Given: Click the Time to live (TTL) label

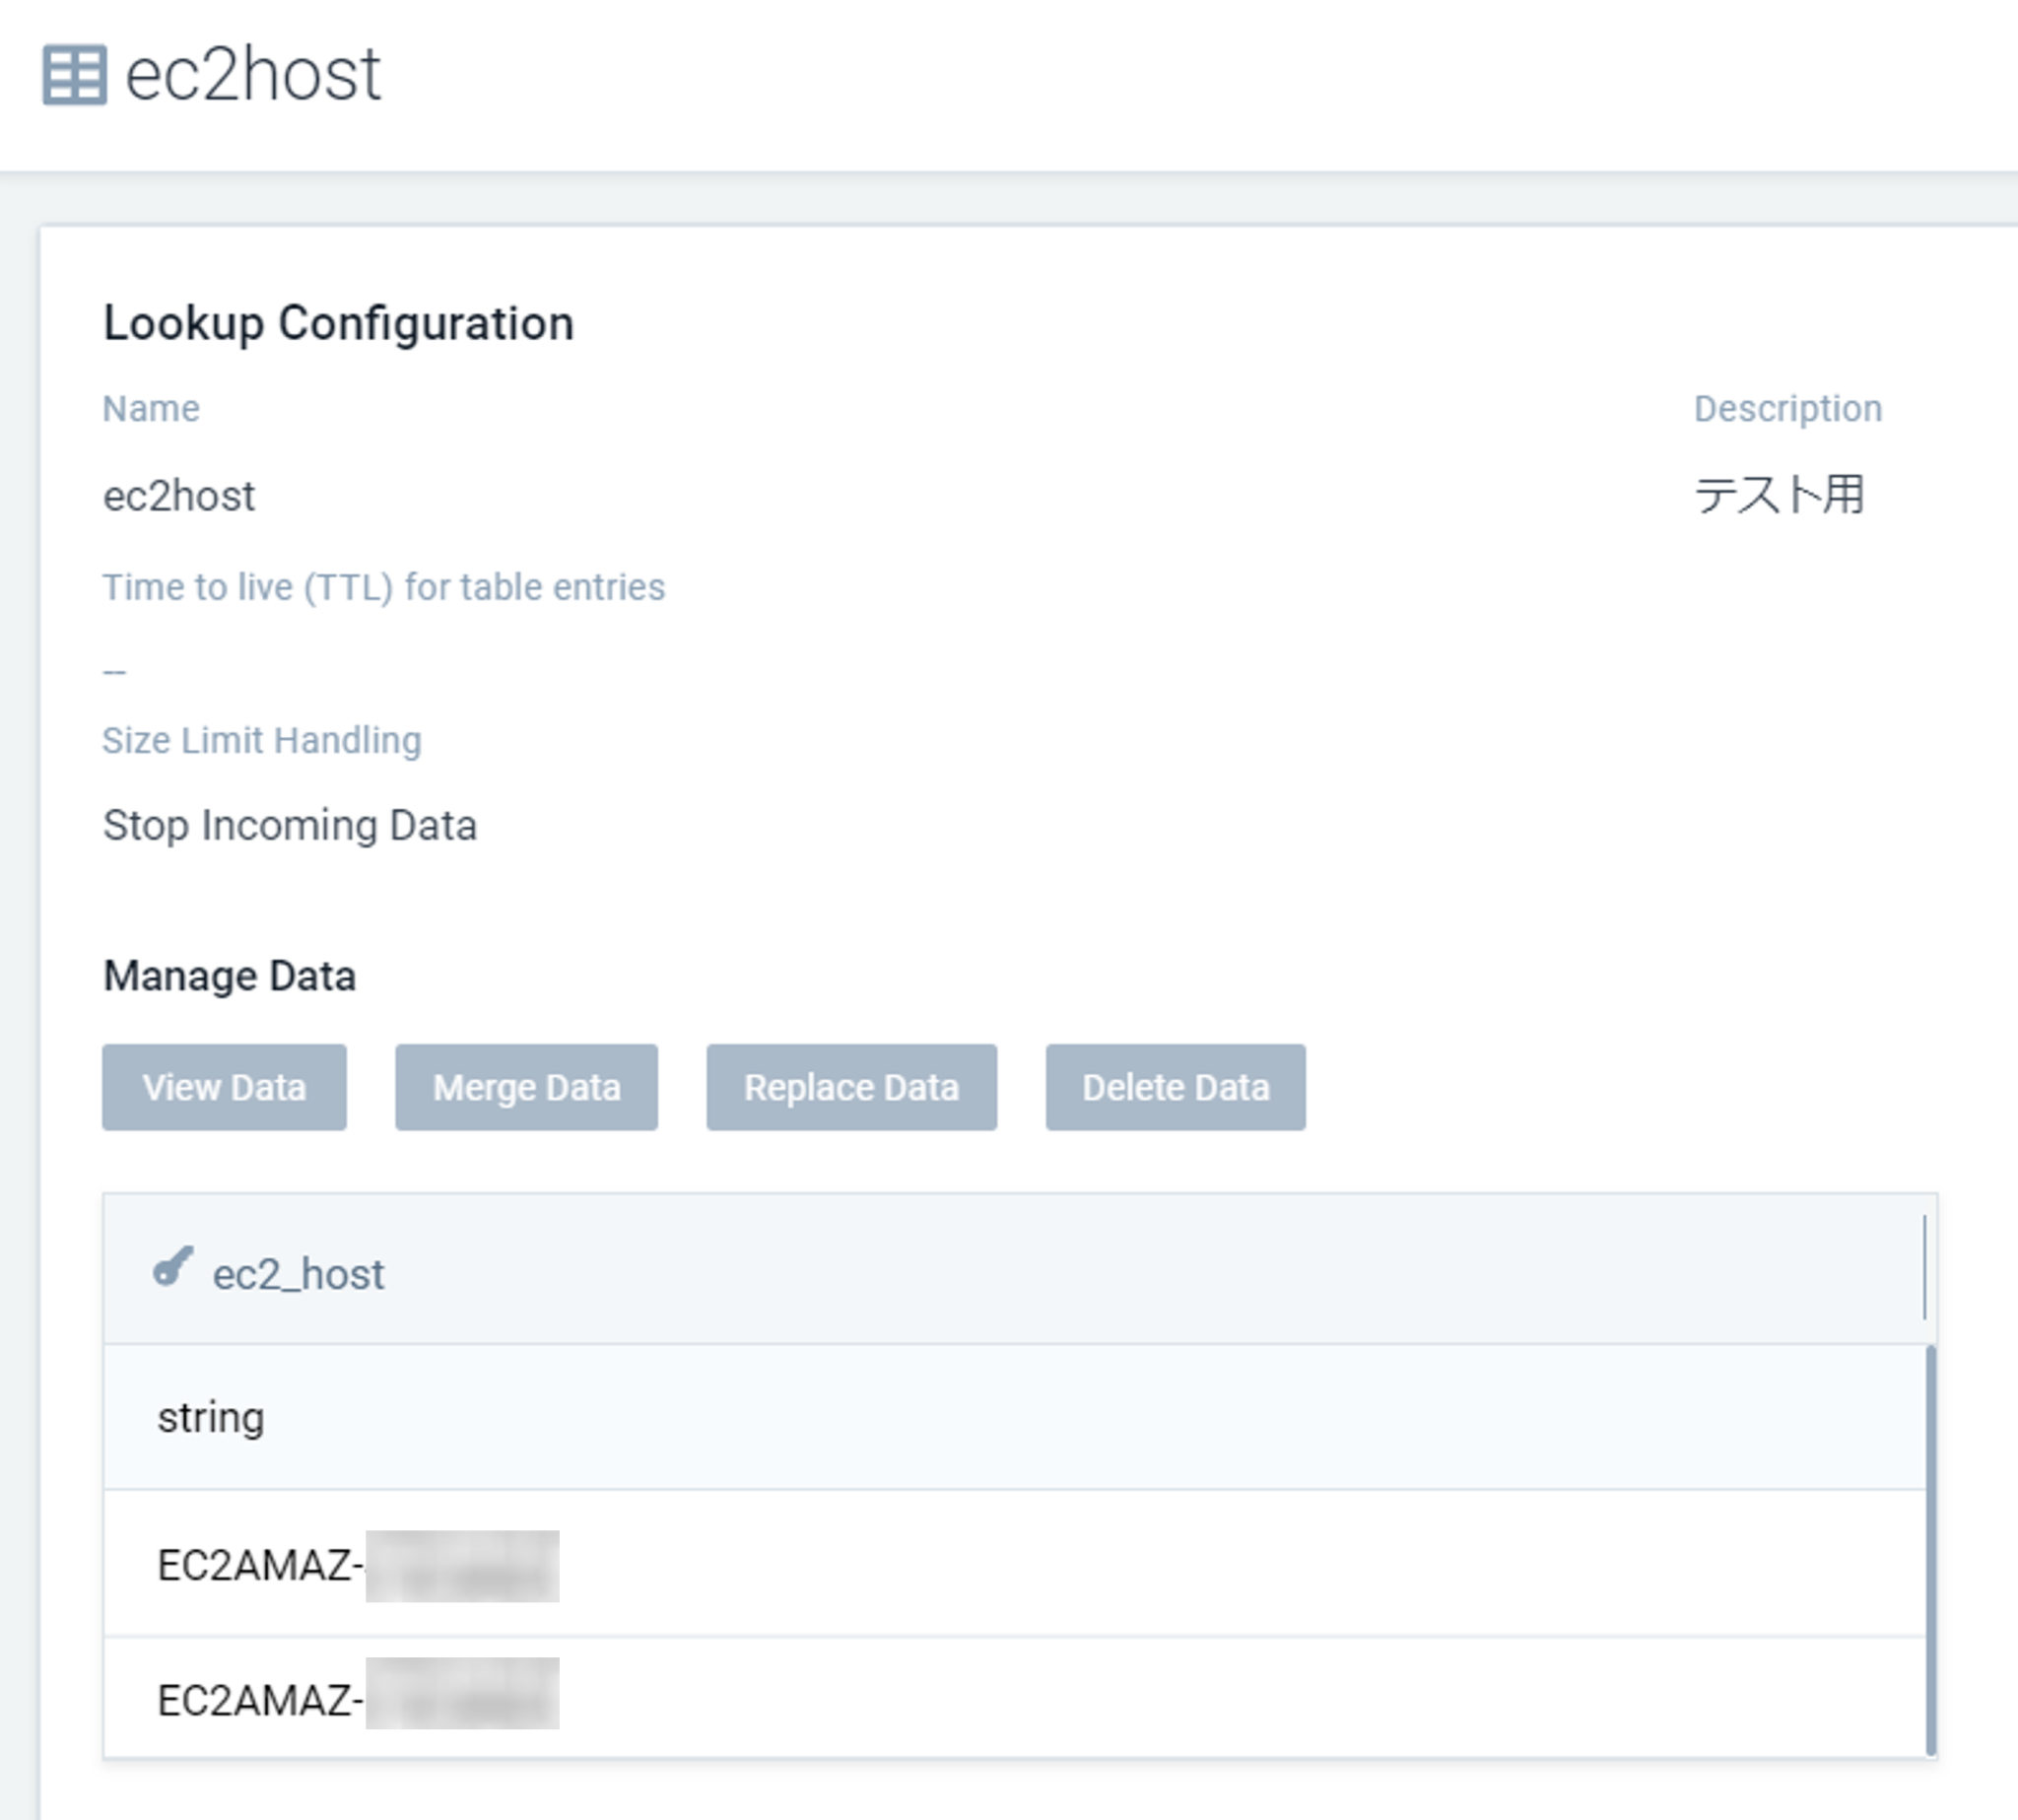Looking at the screenshot, I should [x=383, y=587].
